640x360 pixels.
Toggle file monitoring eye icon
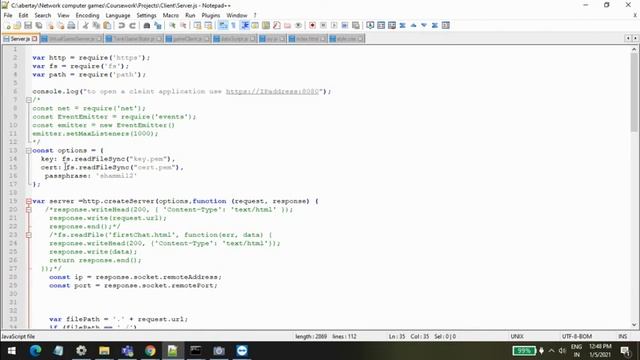tap(298, 26)
